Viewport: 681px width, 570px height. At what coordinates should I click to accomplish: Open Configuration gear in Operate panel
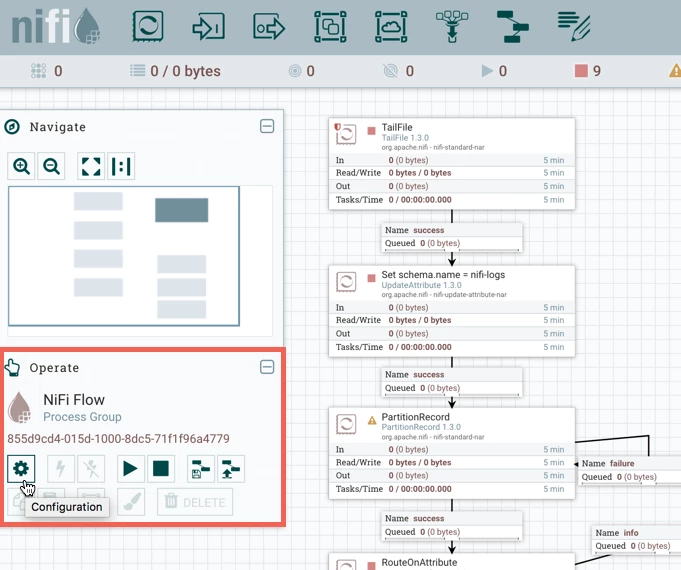point(21,469)
